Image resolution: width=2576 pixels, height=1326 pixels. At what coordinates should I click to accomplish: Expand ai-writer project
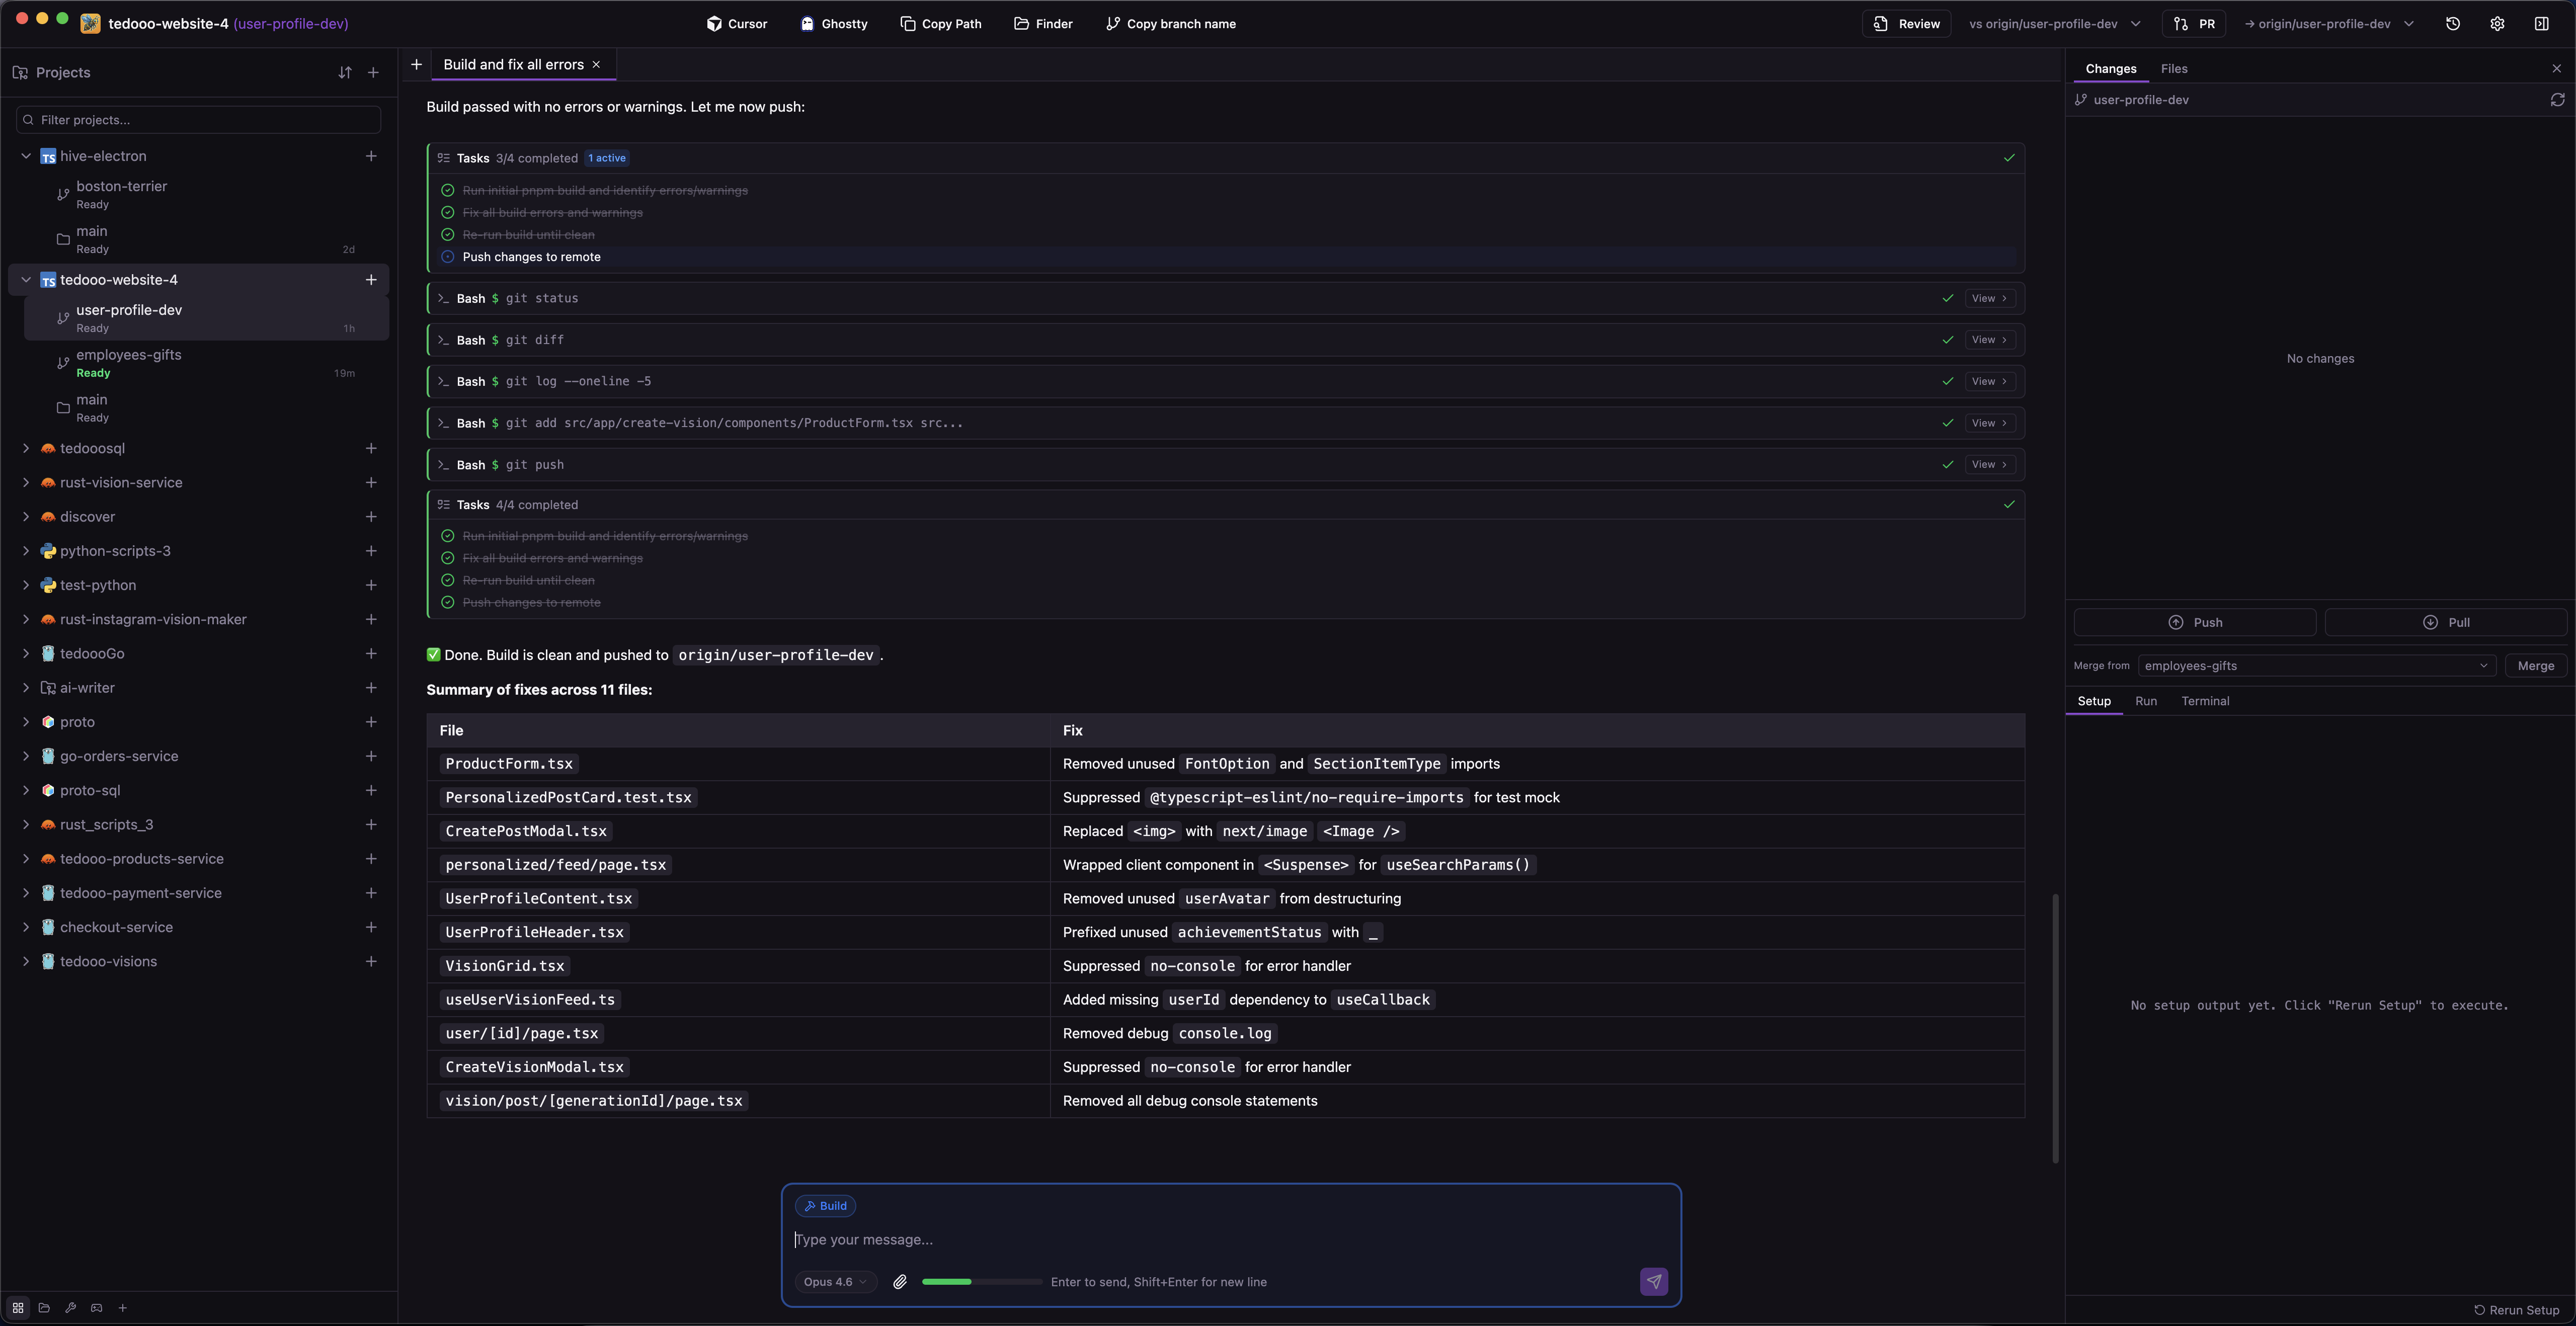click(26, 688)
